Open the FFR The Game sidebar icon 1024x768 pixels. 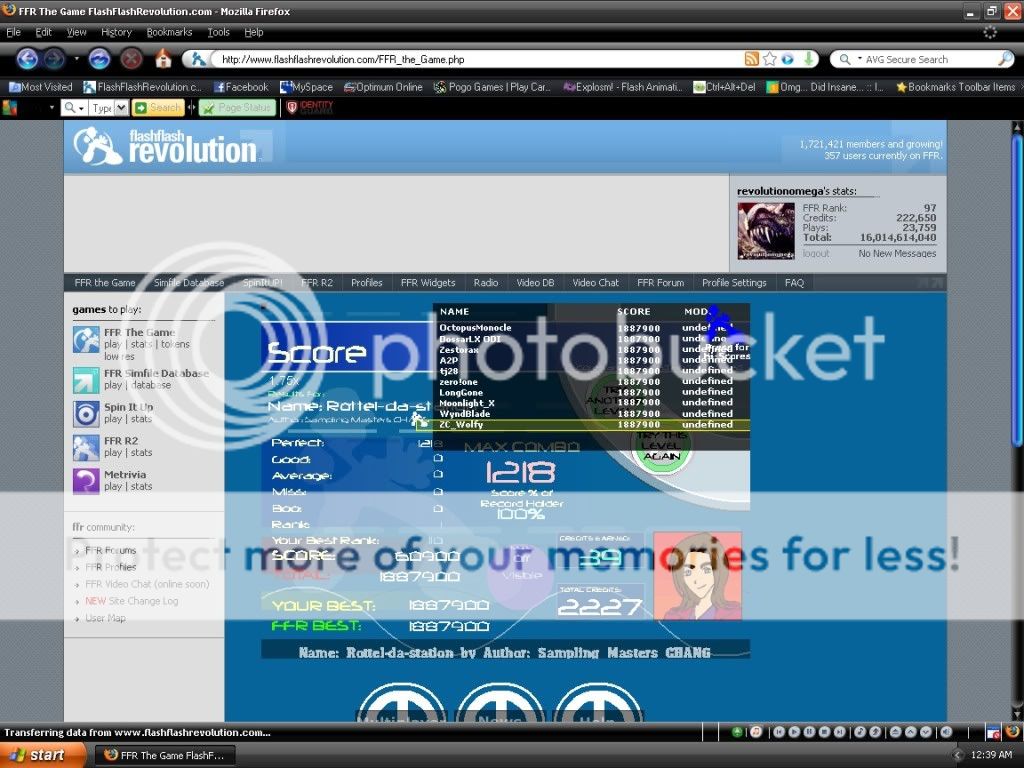(x=86, y=340)
